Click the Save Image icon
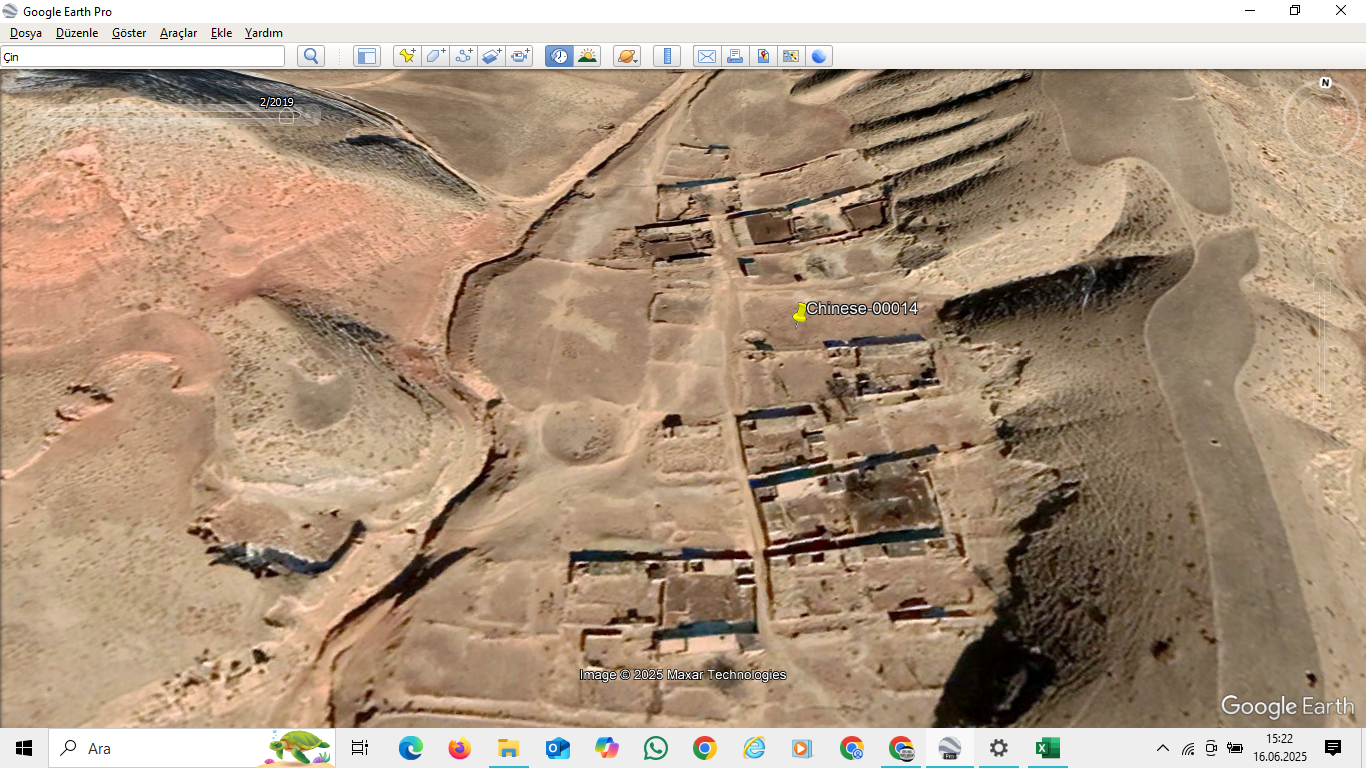 point(763,56)
